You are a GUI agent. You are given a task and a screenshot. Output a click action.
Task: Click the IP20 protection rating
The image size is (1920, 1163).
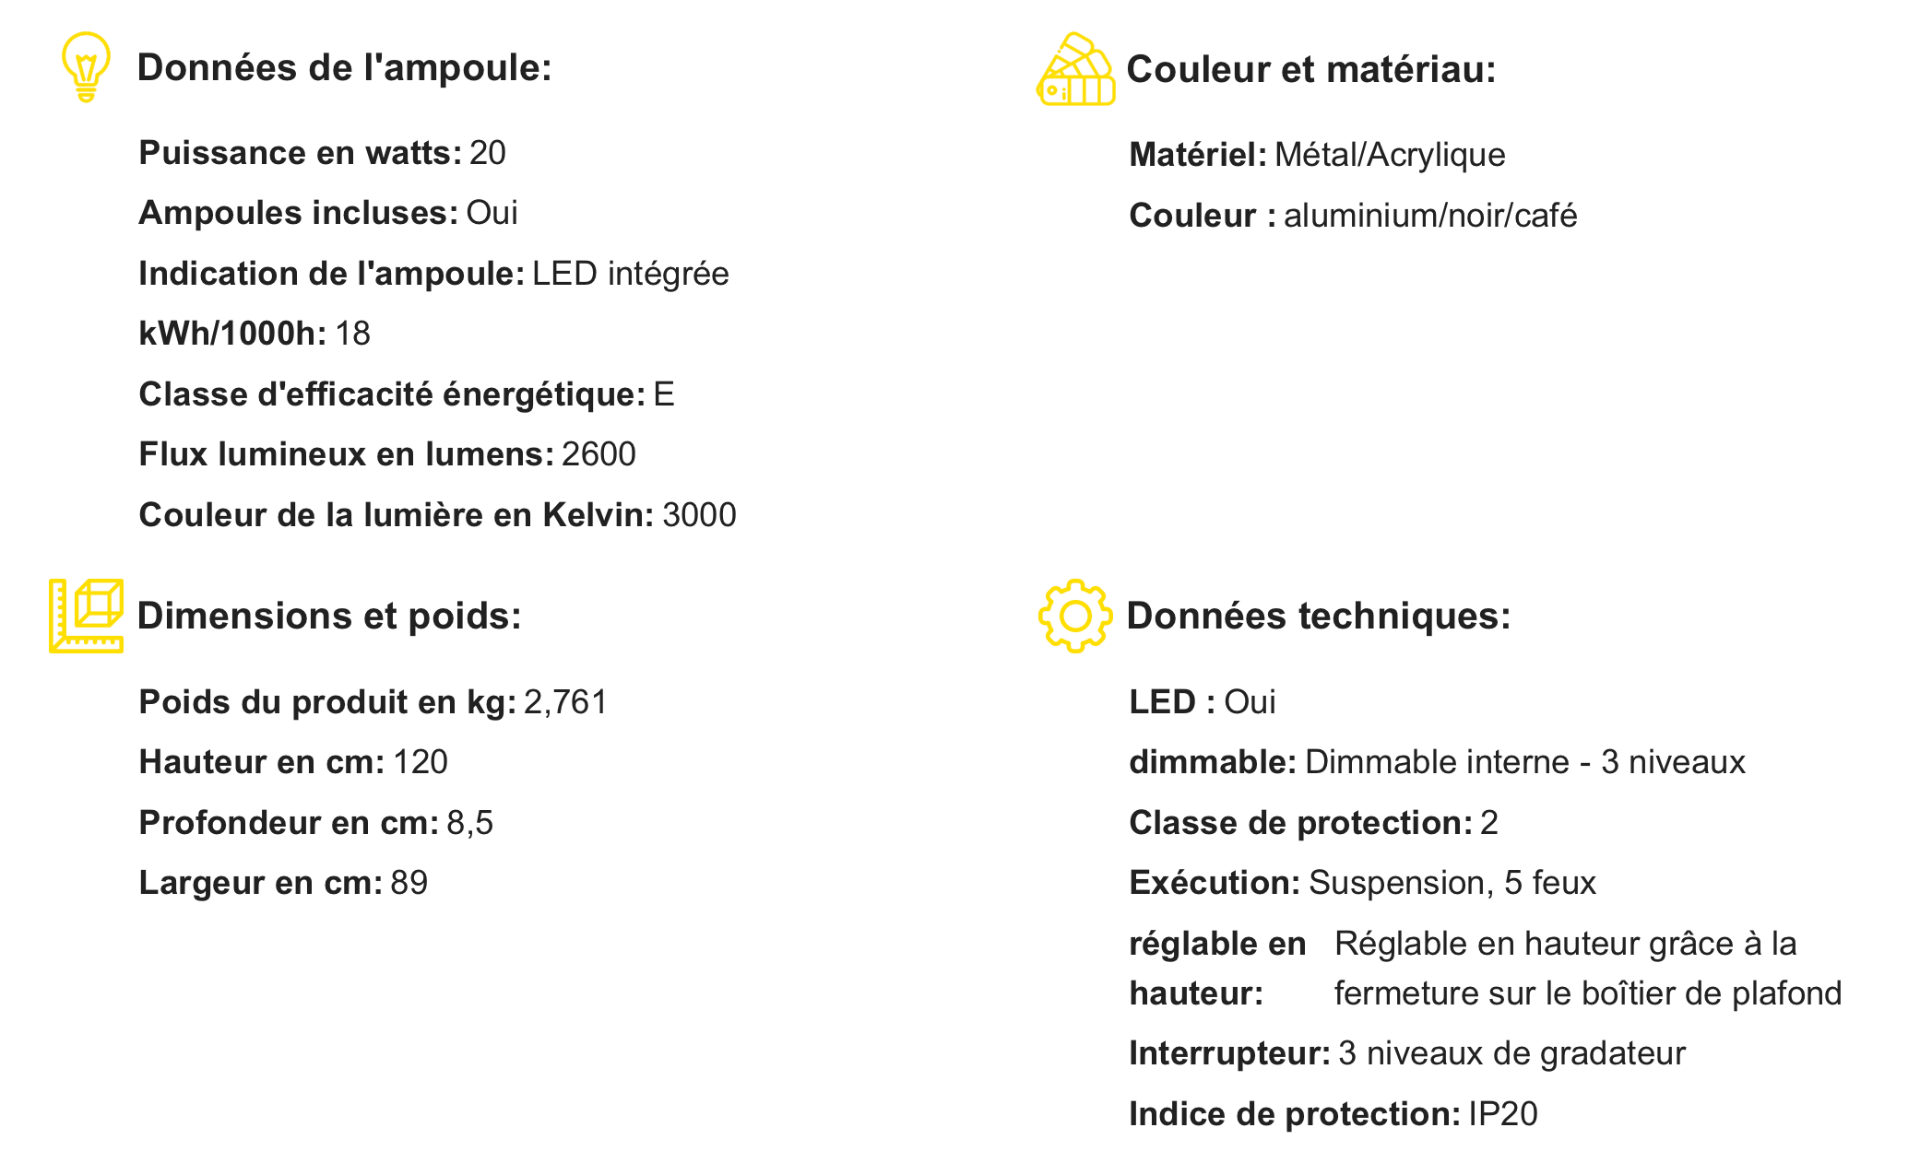tap(1502, 1114)
